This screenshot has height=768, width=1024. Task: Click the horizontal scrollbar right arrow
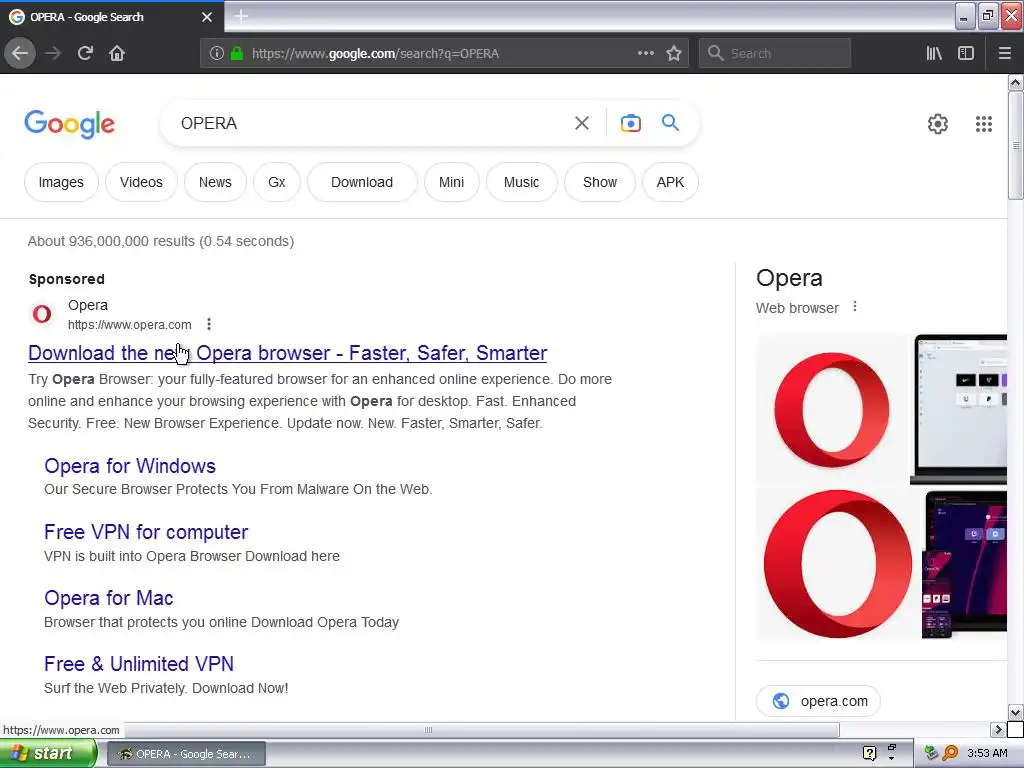(997, 729)
